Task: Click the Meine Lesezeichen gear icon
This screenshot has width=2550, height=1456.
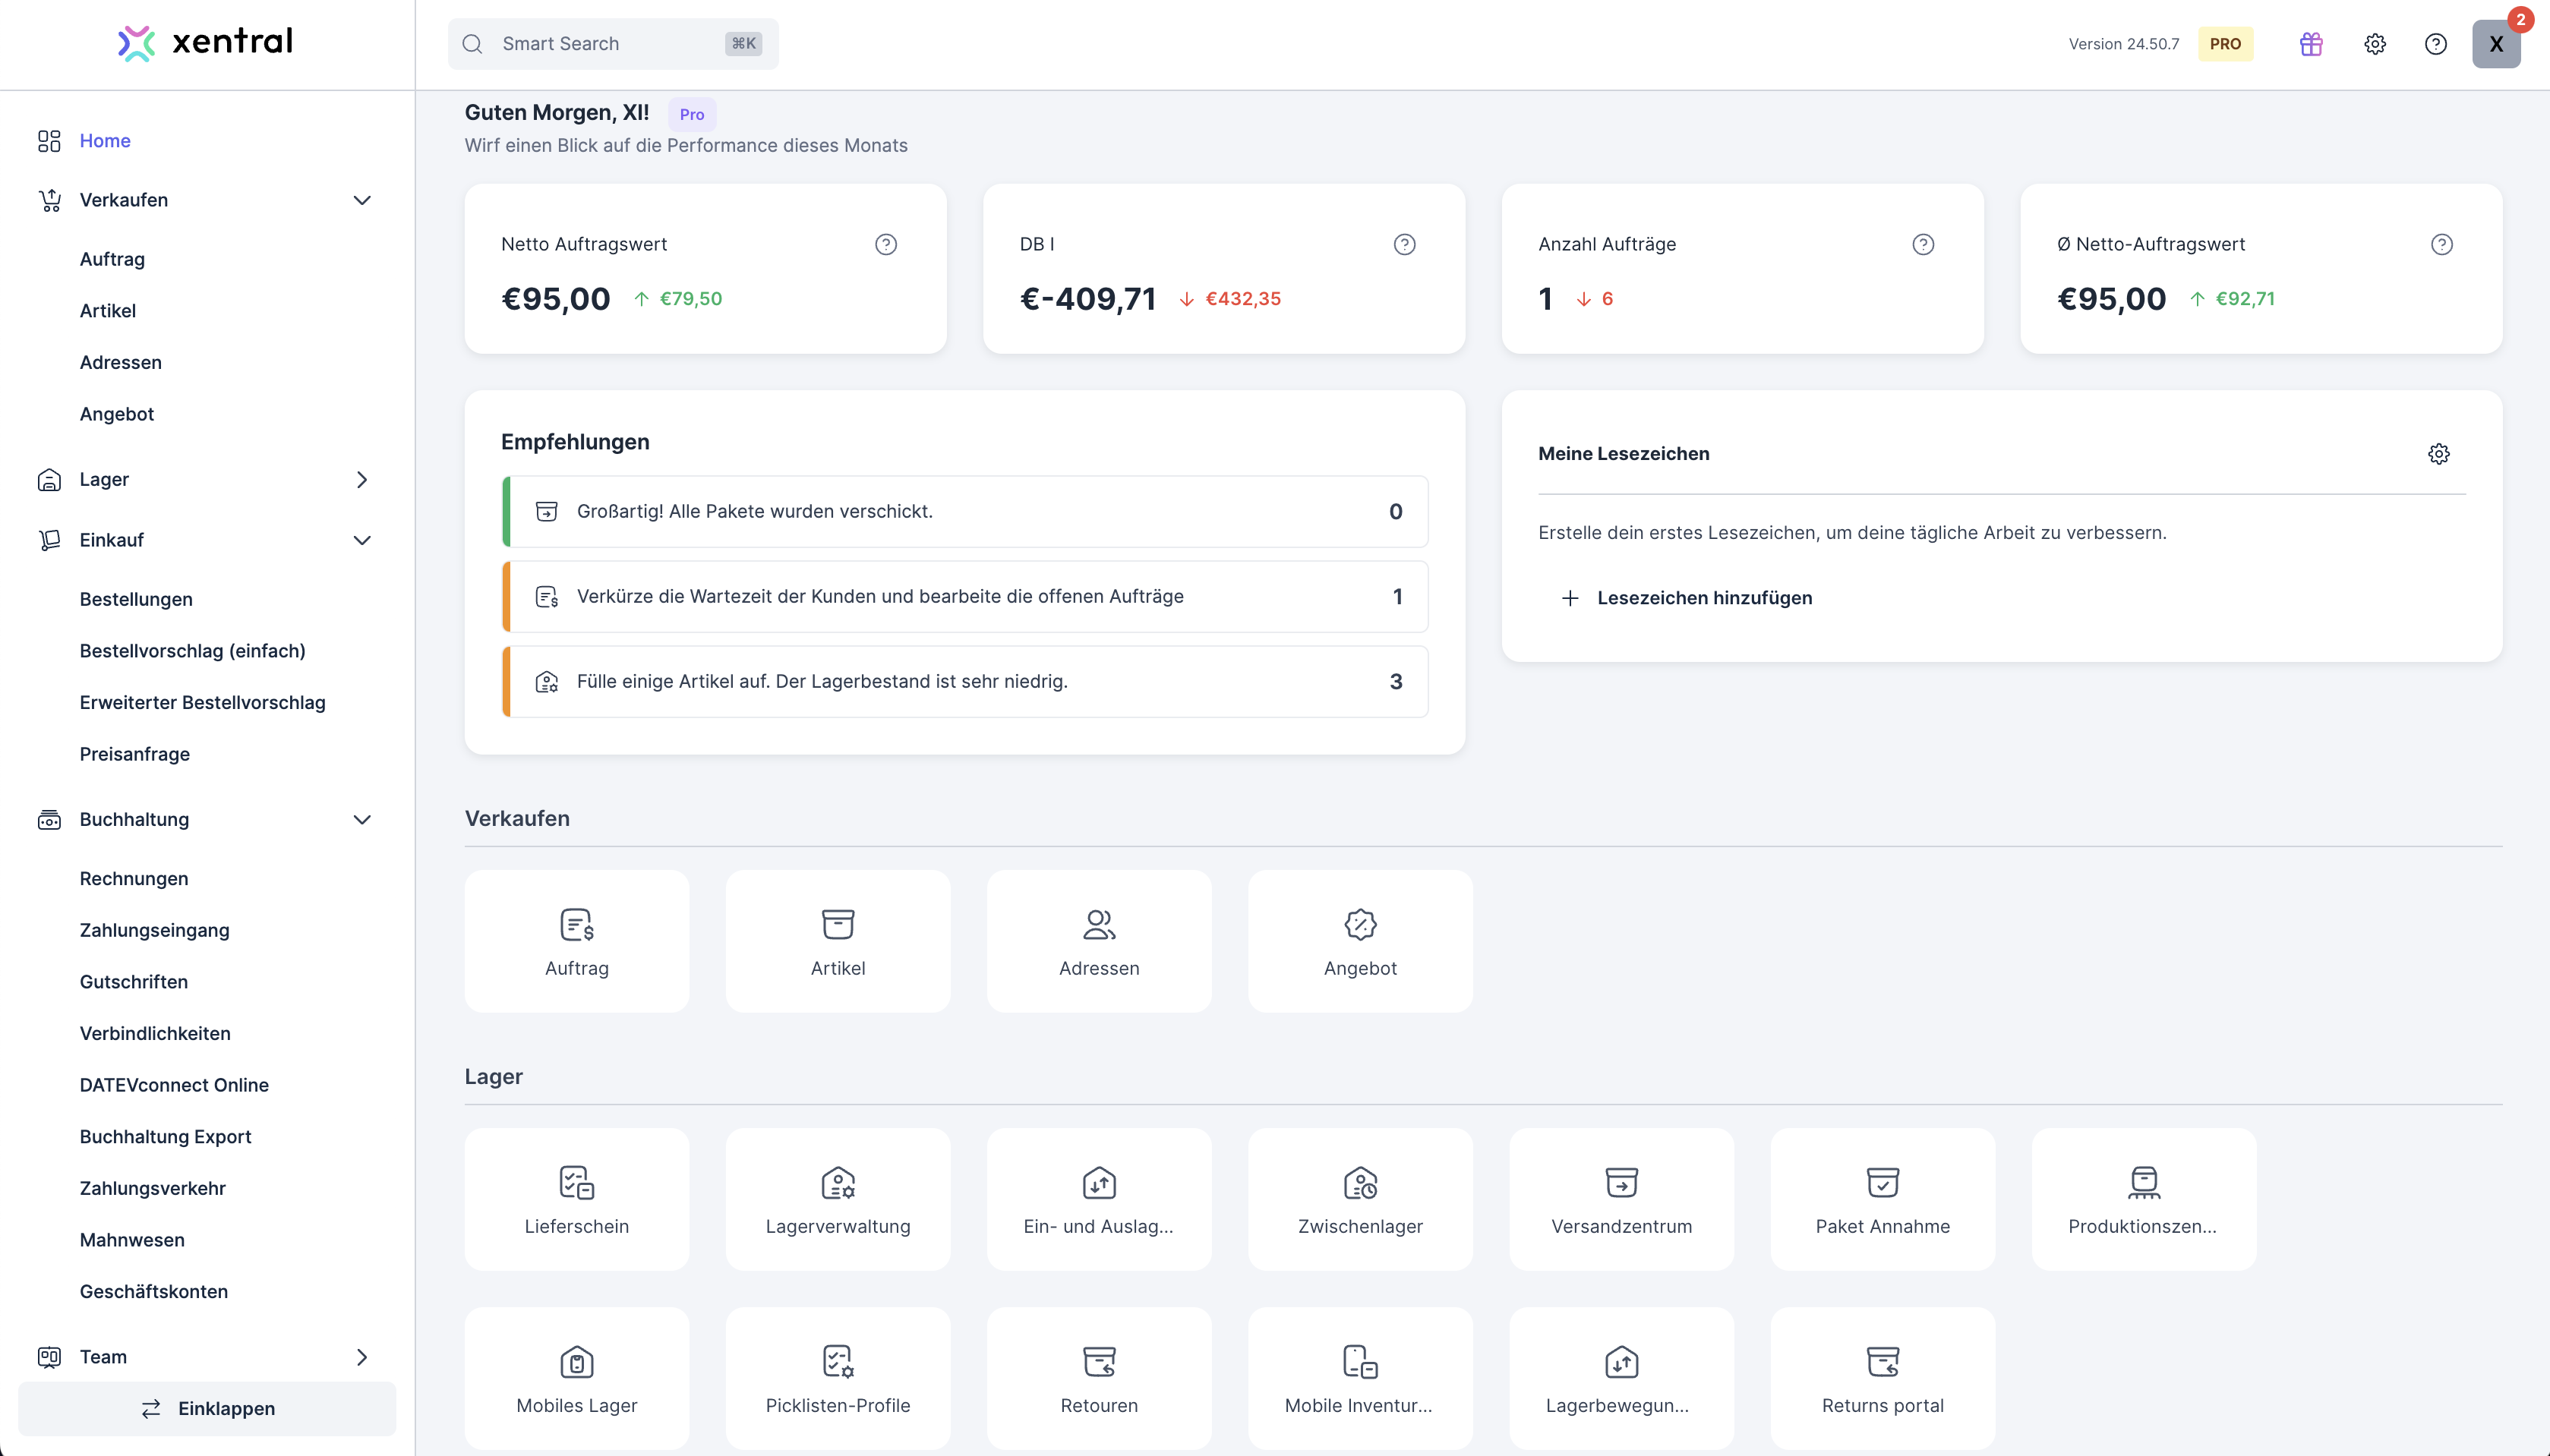Action: (2439, 454)
